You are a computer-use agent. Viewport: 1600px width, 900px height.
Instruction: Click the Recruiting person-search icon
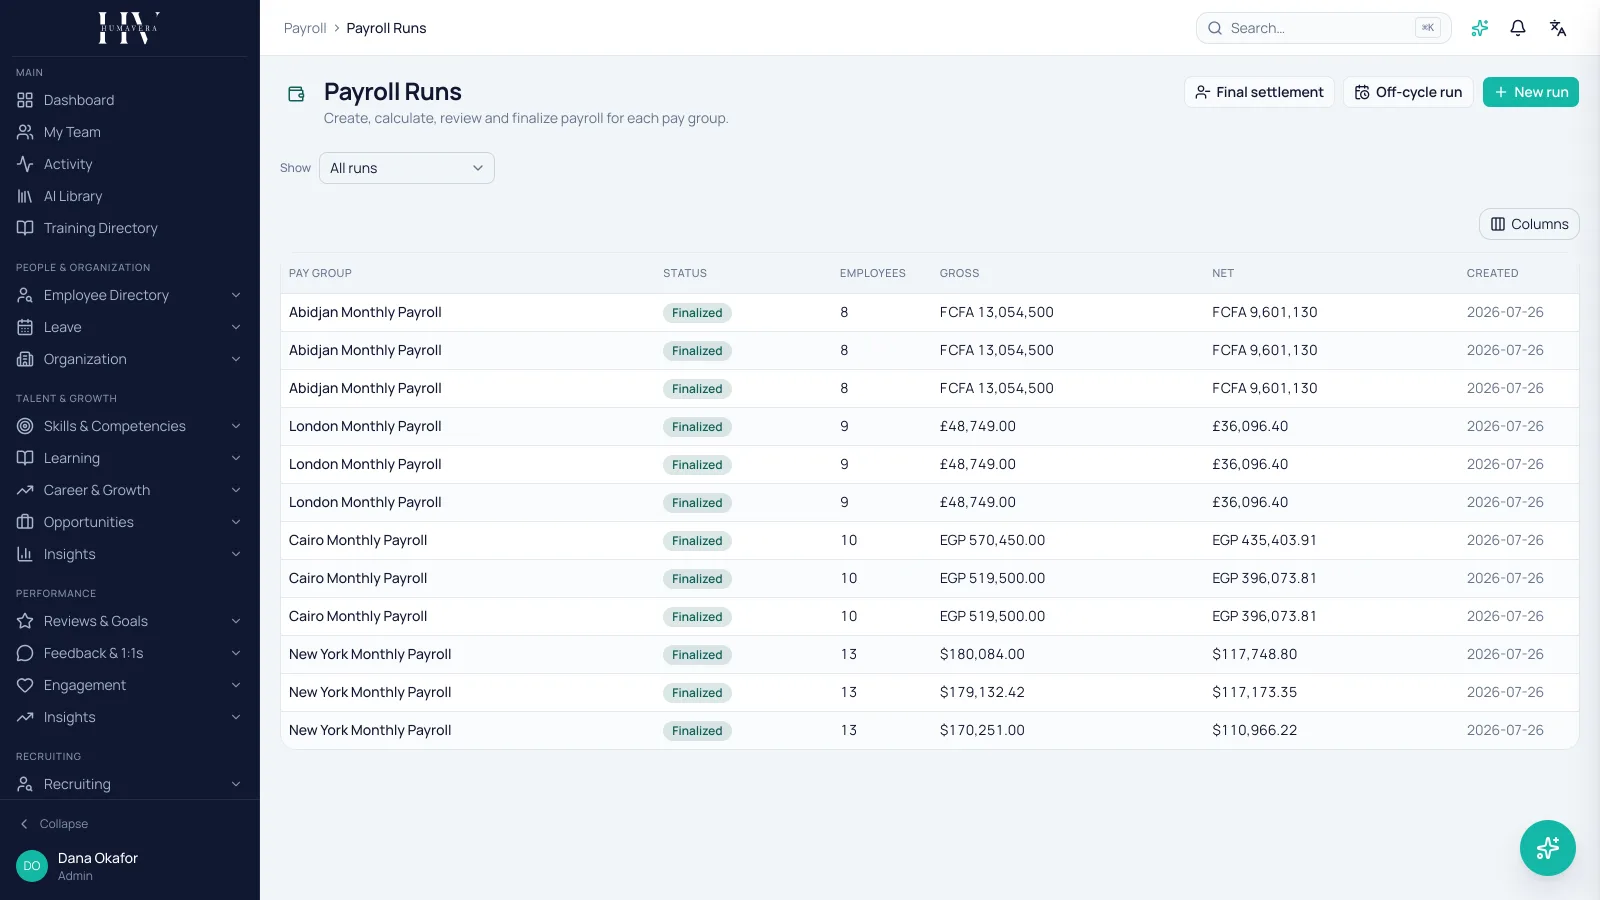click(x=25, y=784)
